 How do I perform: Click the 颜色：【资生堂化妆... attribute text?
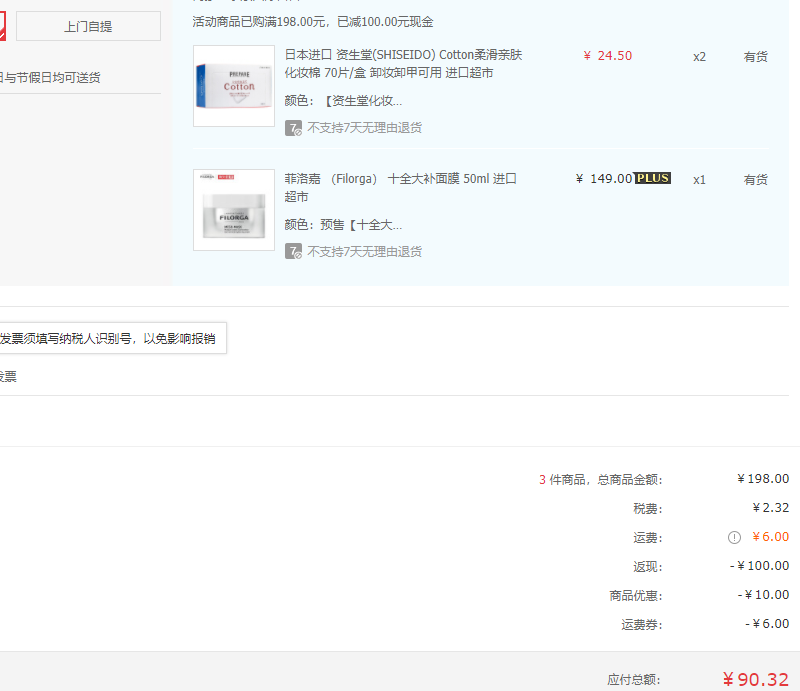click(x=343, y=101)
